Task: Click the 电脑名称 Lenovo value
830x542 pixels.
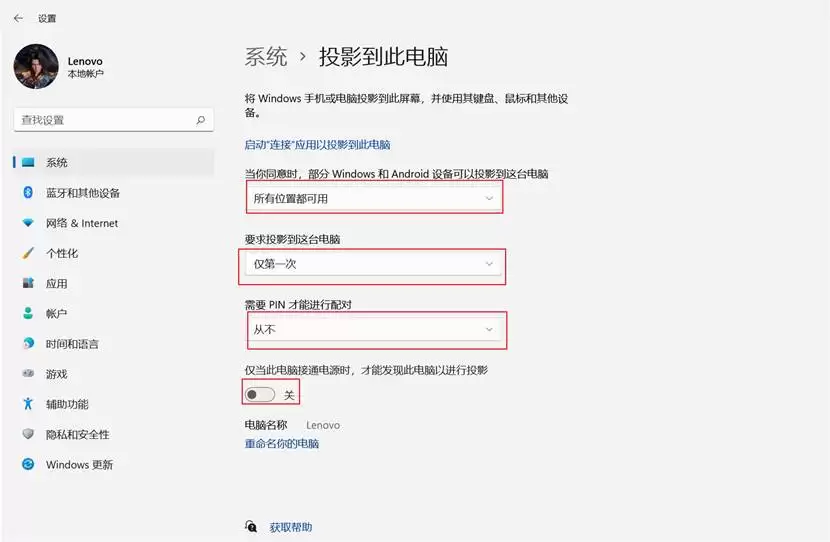Action: click(x=323, y=425)
